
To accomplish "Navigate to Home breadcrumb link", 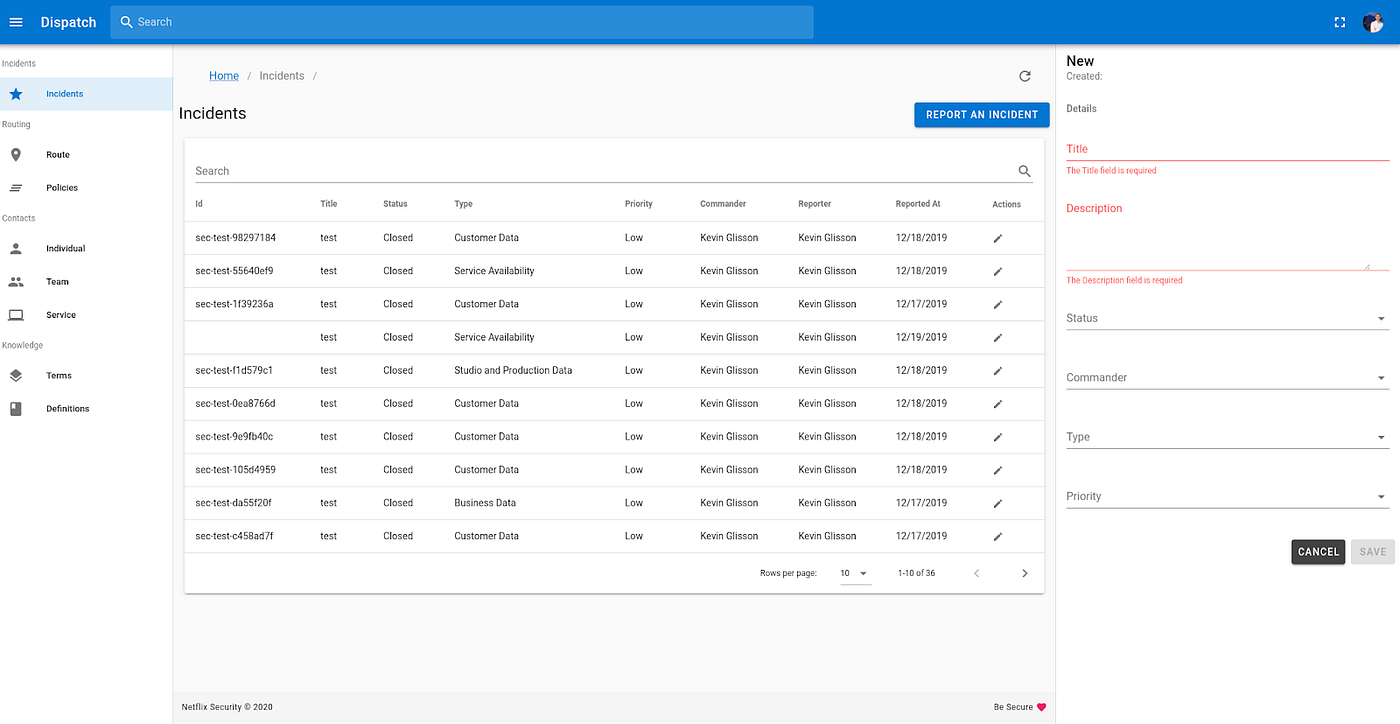I will click(x=223, y=75).
